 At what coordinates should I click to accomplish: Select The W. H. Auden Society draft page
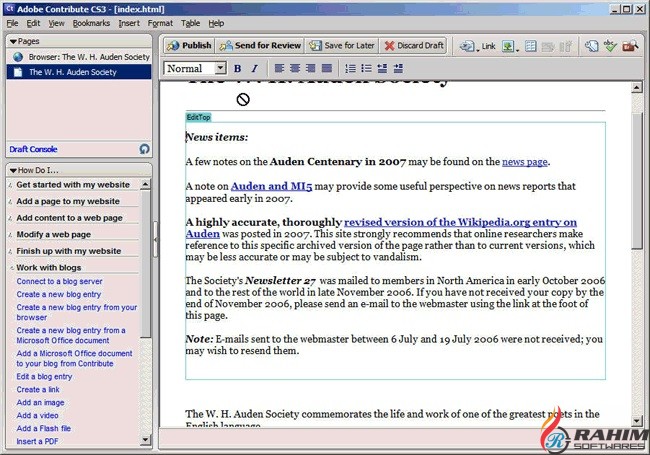tap(79, 72)
